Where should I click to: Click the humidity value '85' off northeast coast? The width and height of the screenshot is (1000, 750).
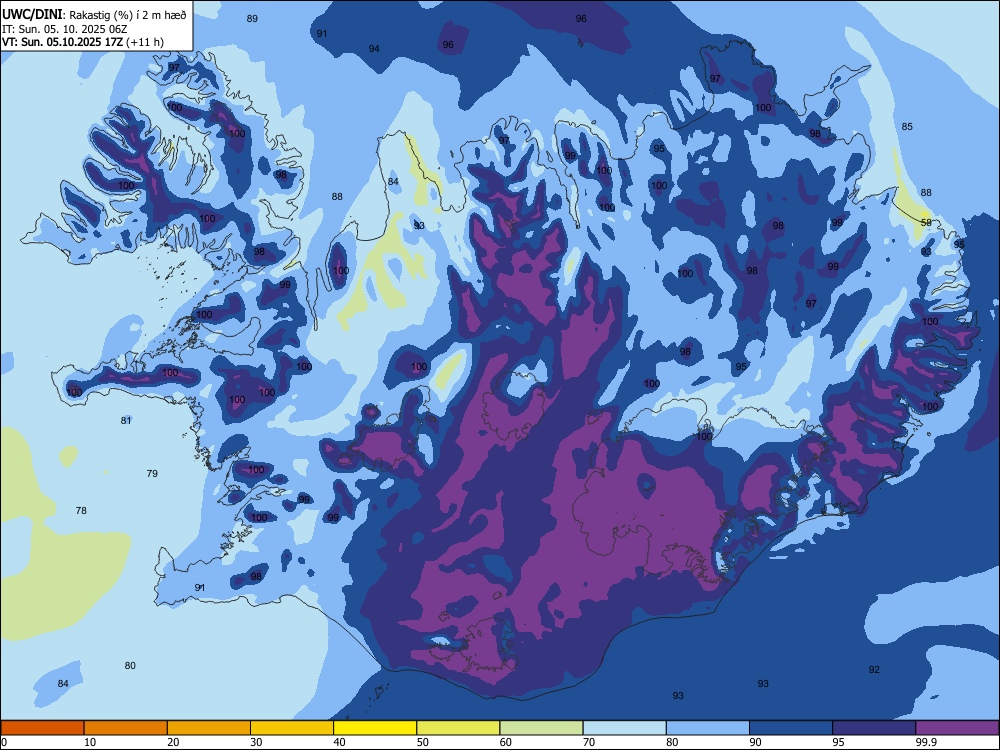pos(907,126)
